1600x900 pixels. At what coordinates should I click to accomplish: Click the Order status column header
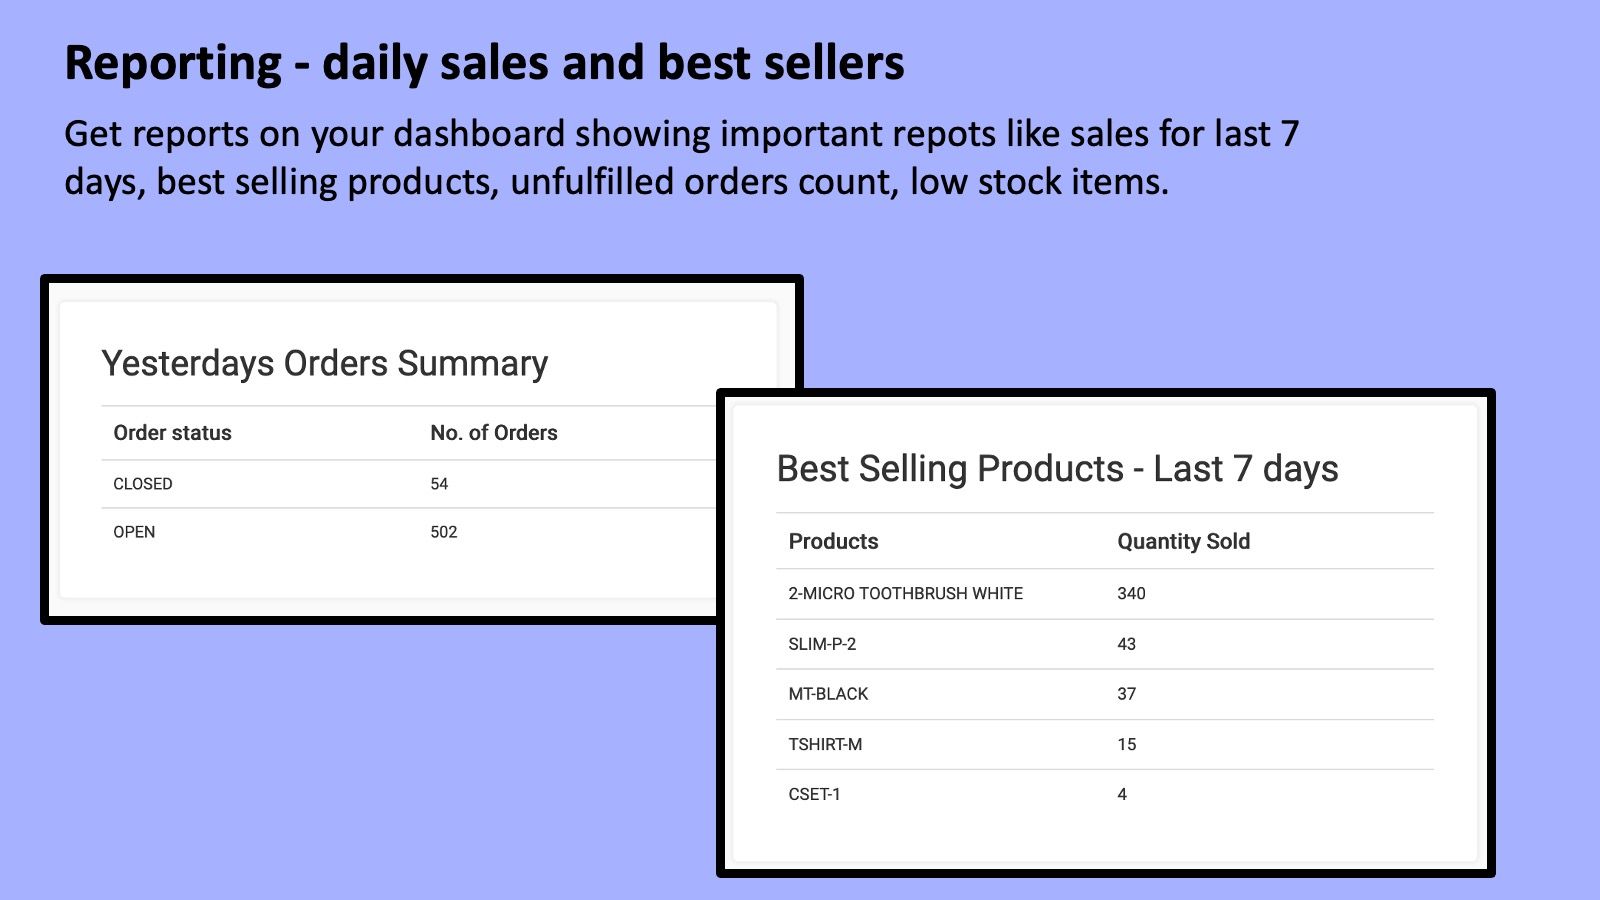tap(171, 433)
